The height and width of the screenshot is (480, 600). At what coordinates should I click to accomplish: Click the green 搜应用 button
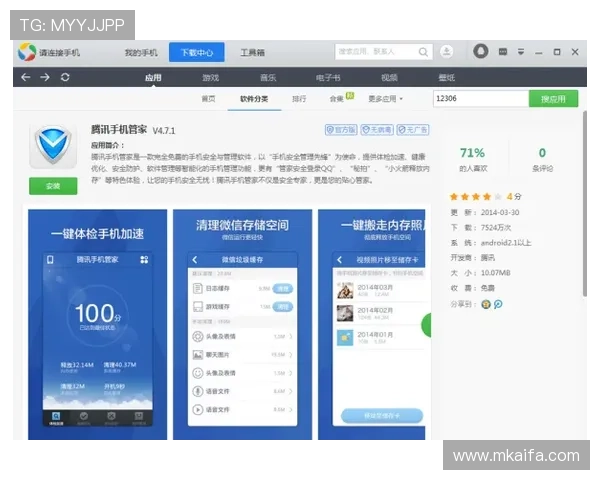point(553,99)
